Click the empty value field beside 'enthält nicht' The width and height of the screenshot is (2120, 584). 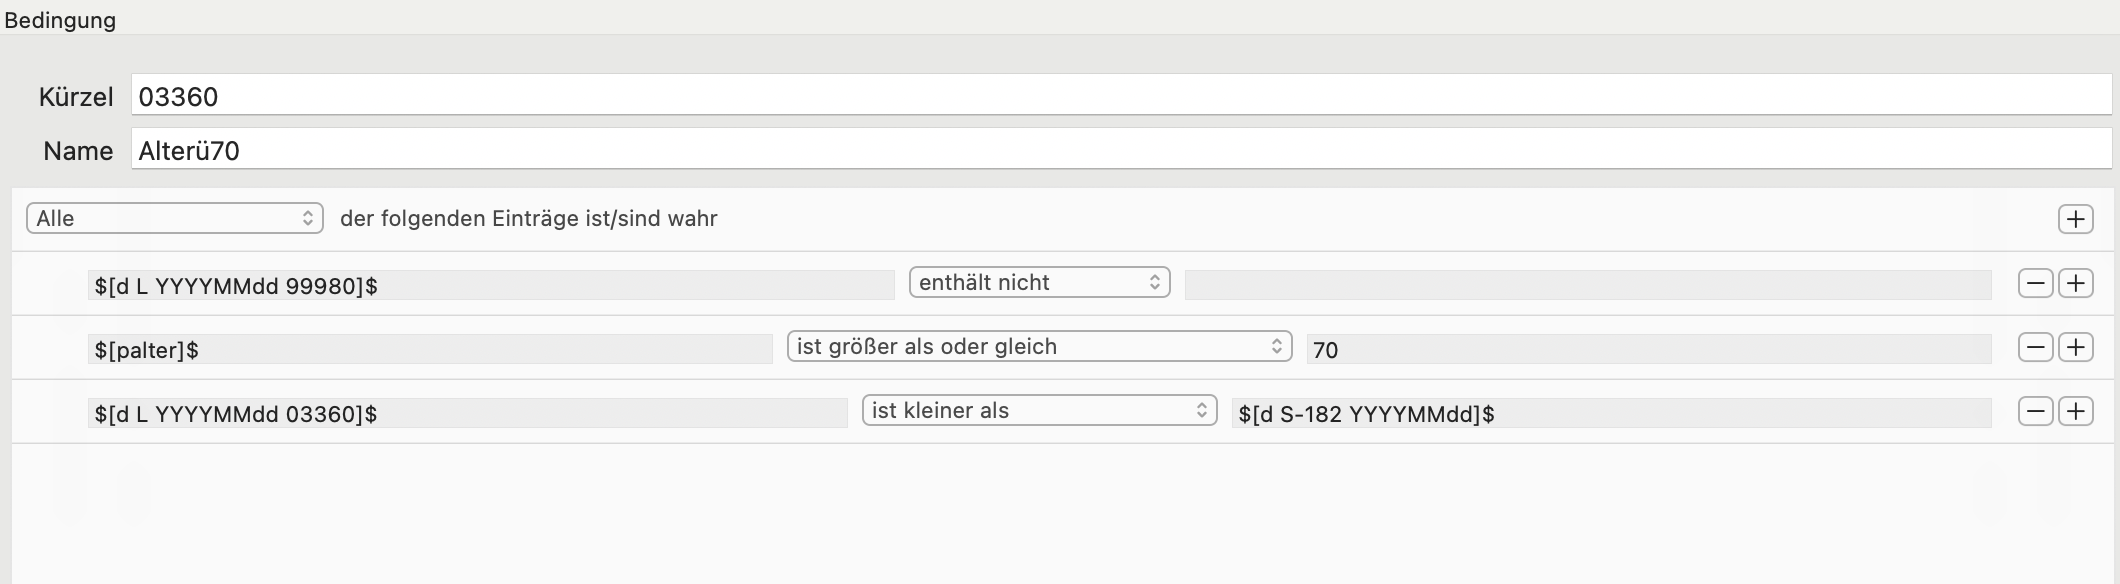1588,285
